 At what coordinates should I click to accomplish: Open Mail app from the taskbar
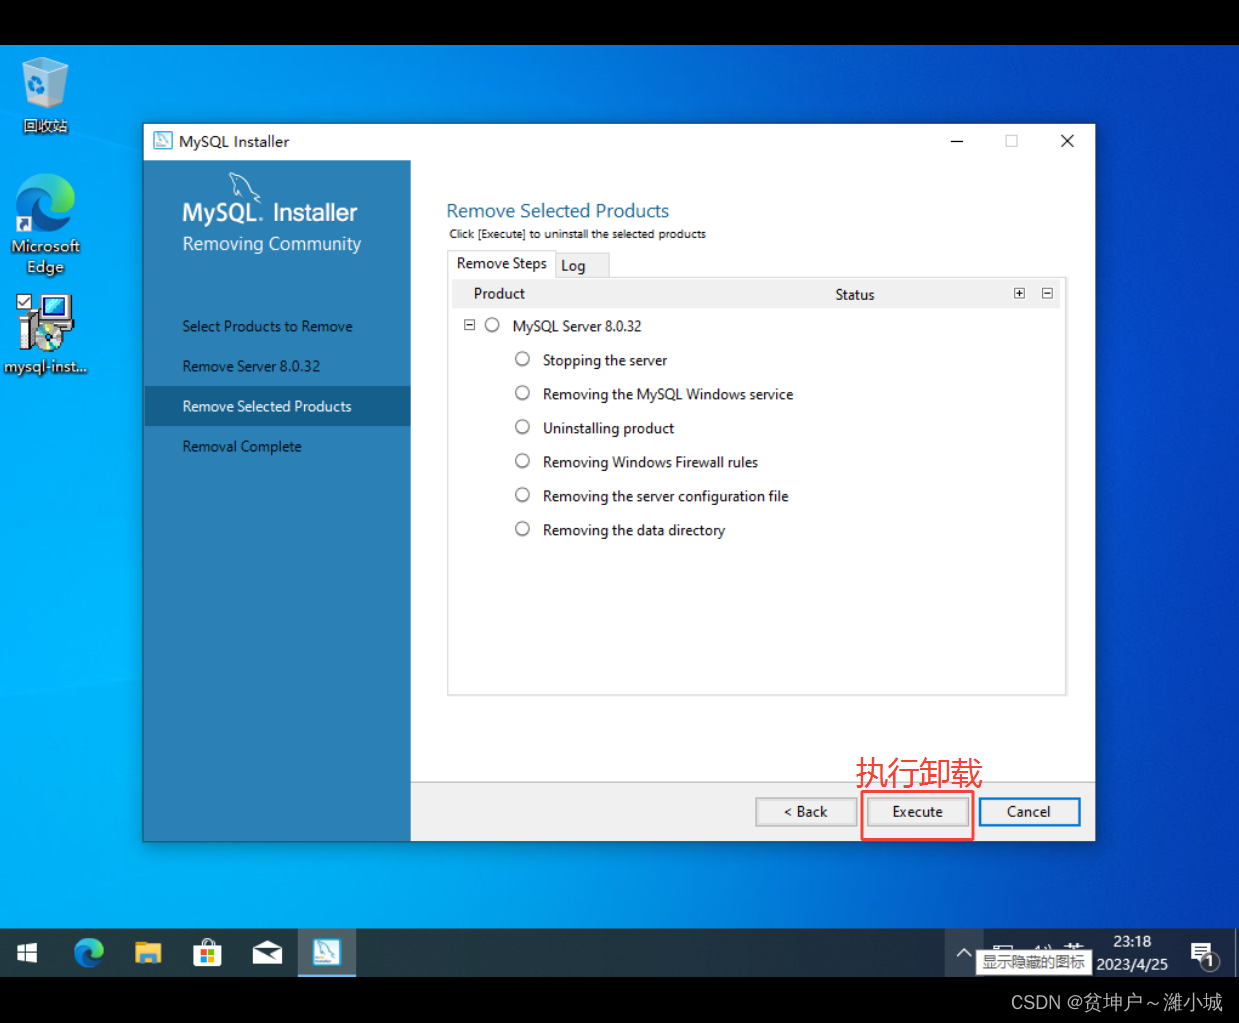(x=267, y=953)
